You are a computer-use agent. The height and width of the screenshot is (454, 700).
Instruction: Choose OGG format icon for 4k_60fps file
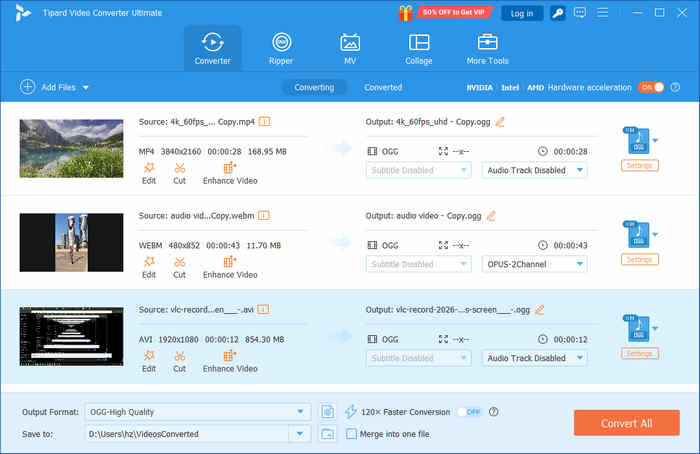[x=638, y=141]
